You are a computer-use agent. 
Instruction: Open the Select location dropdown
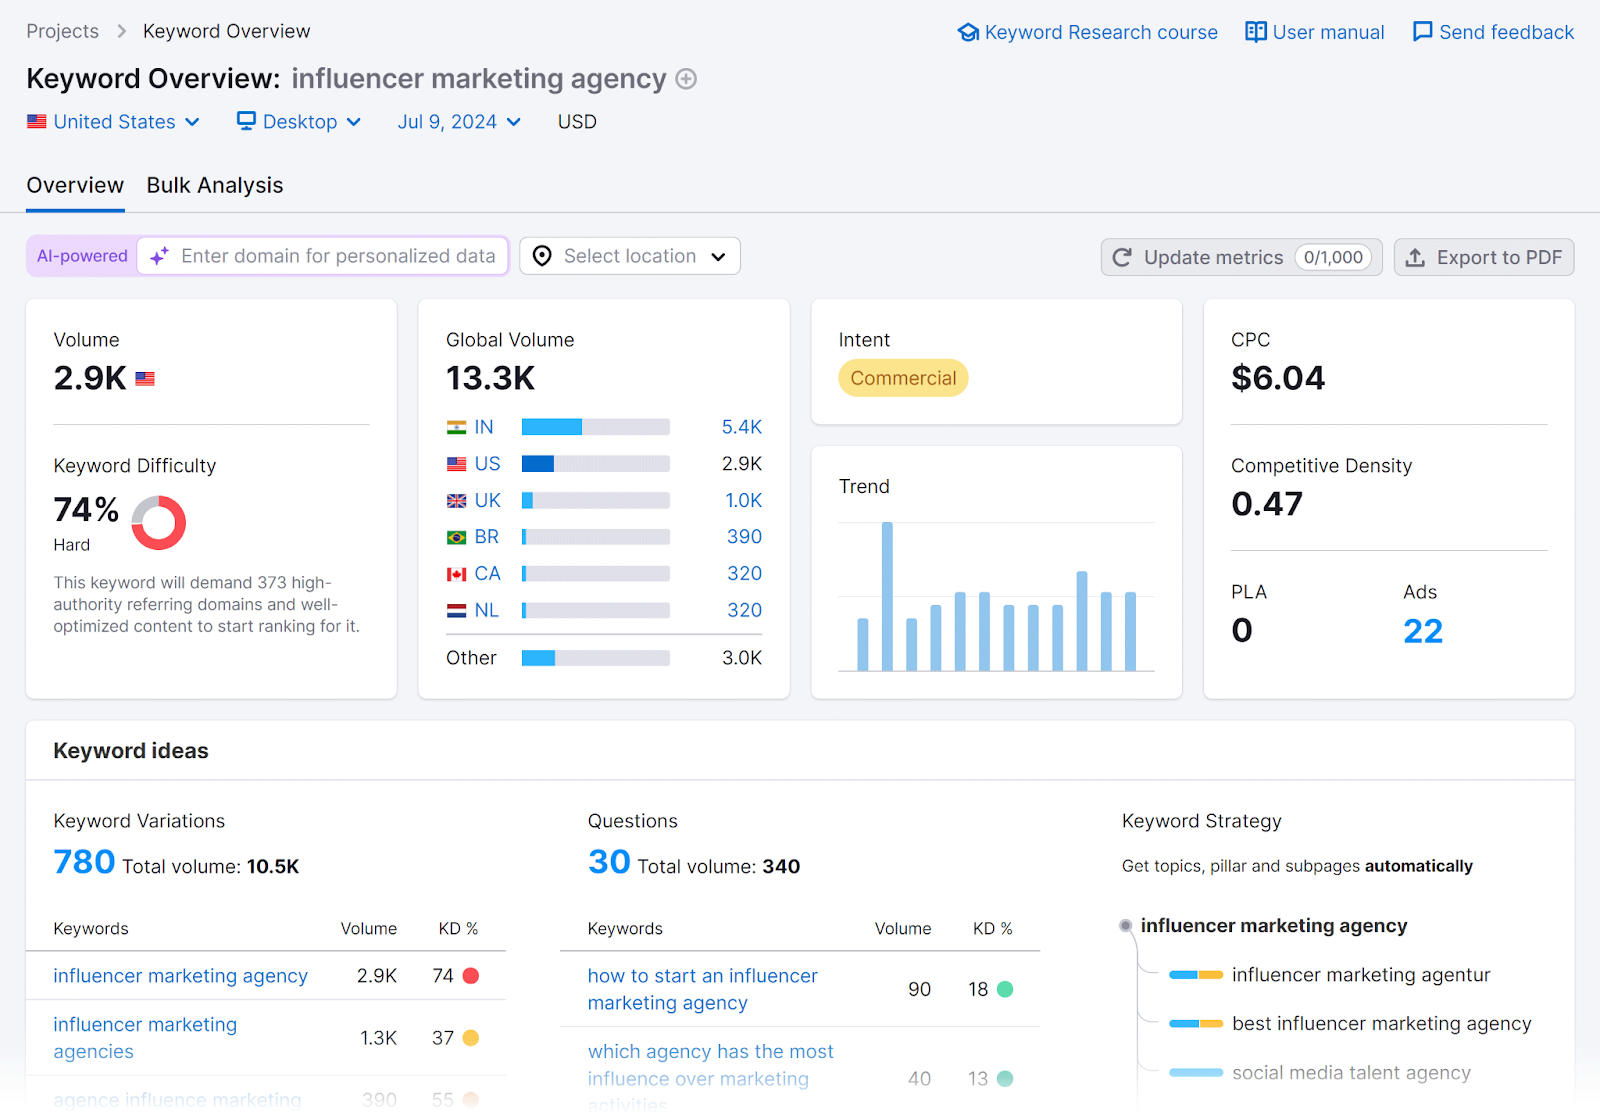(630, 256)
